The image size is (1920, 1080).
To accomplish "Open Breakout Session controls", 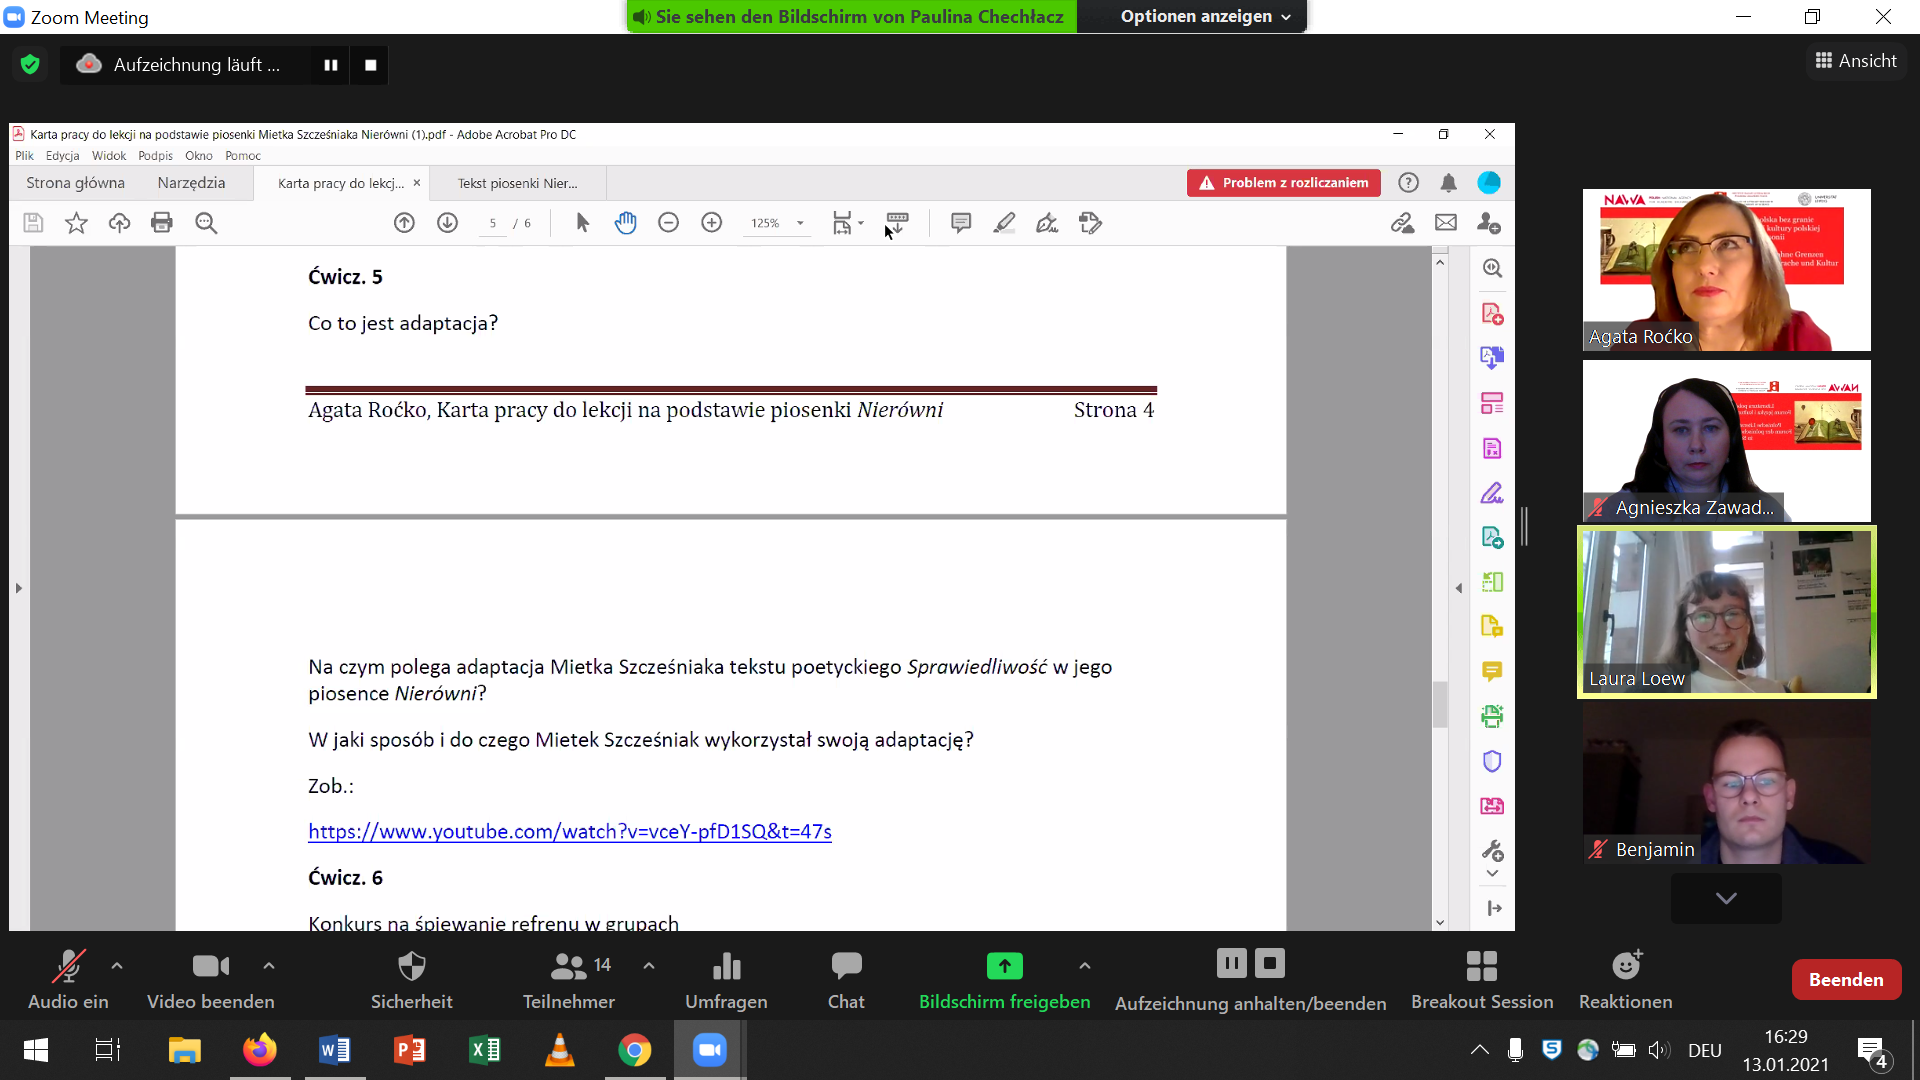I will (x=1481, y=967).
